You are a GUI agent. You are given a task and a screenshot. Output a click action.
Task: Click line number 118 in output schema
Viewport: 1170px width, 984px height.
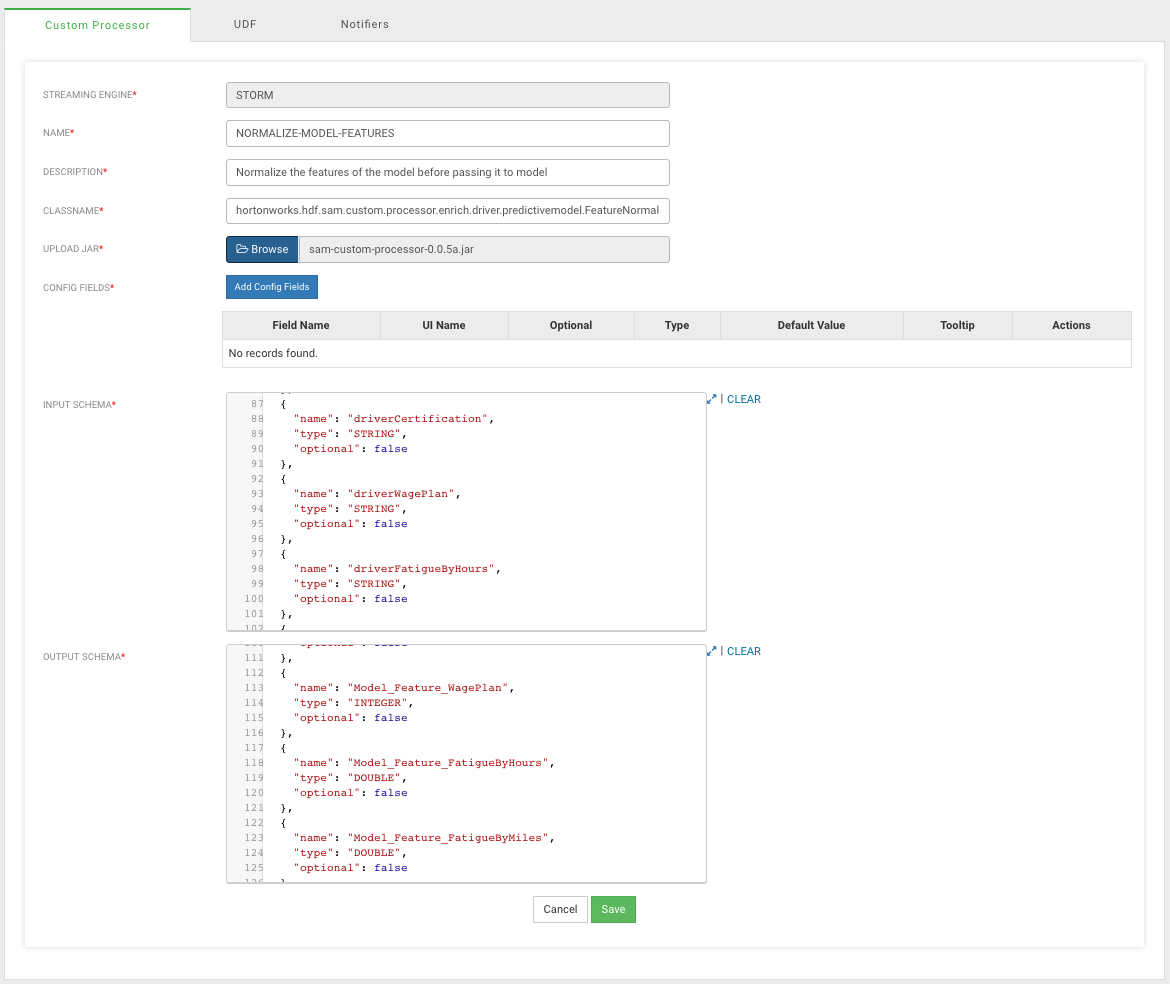point(254,763)
